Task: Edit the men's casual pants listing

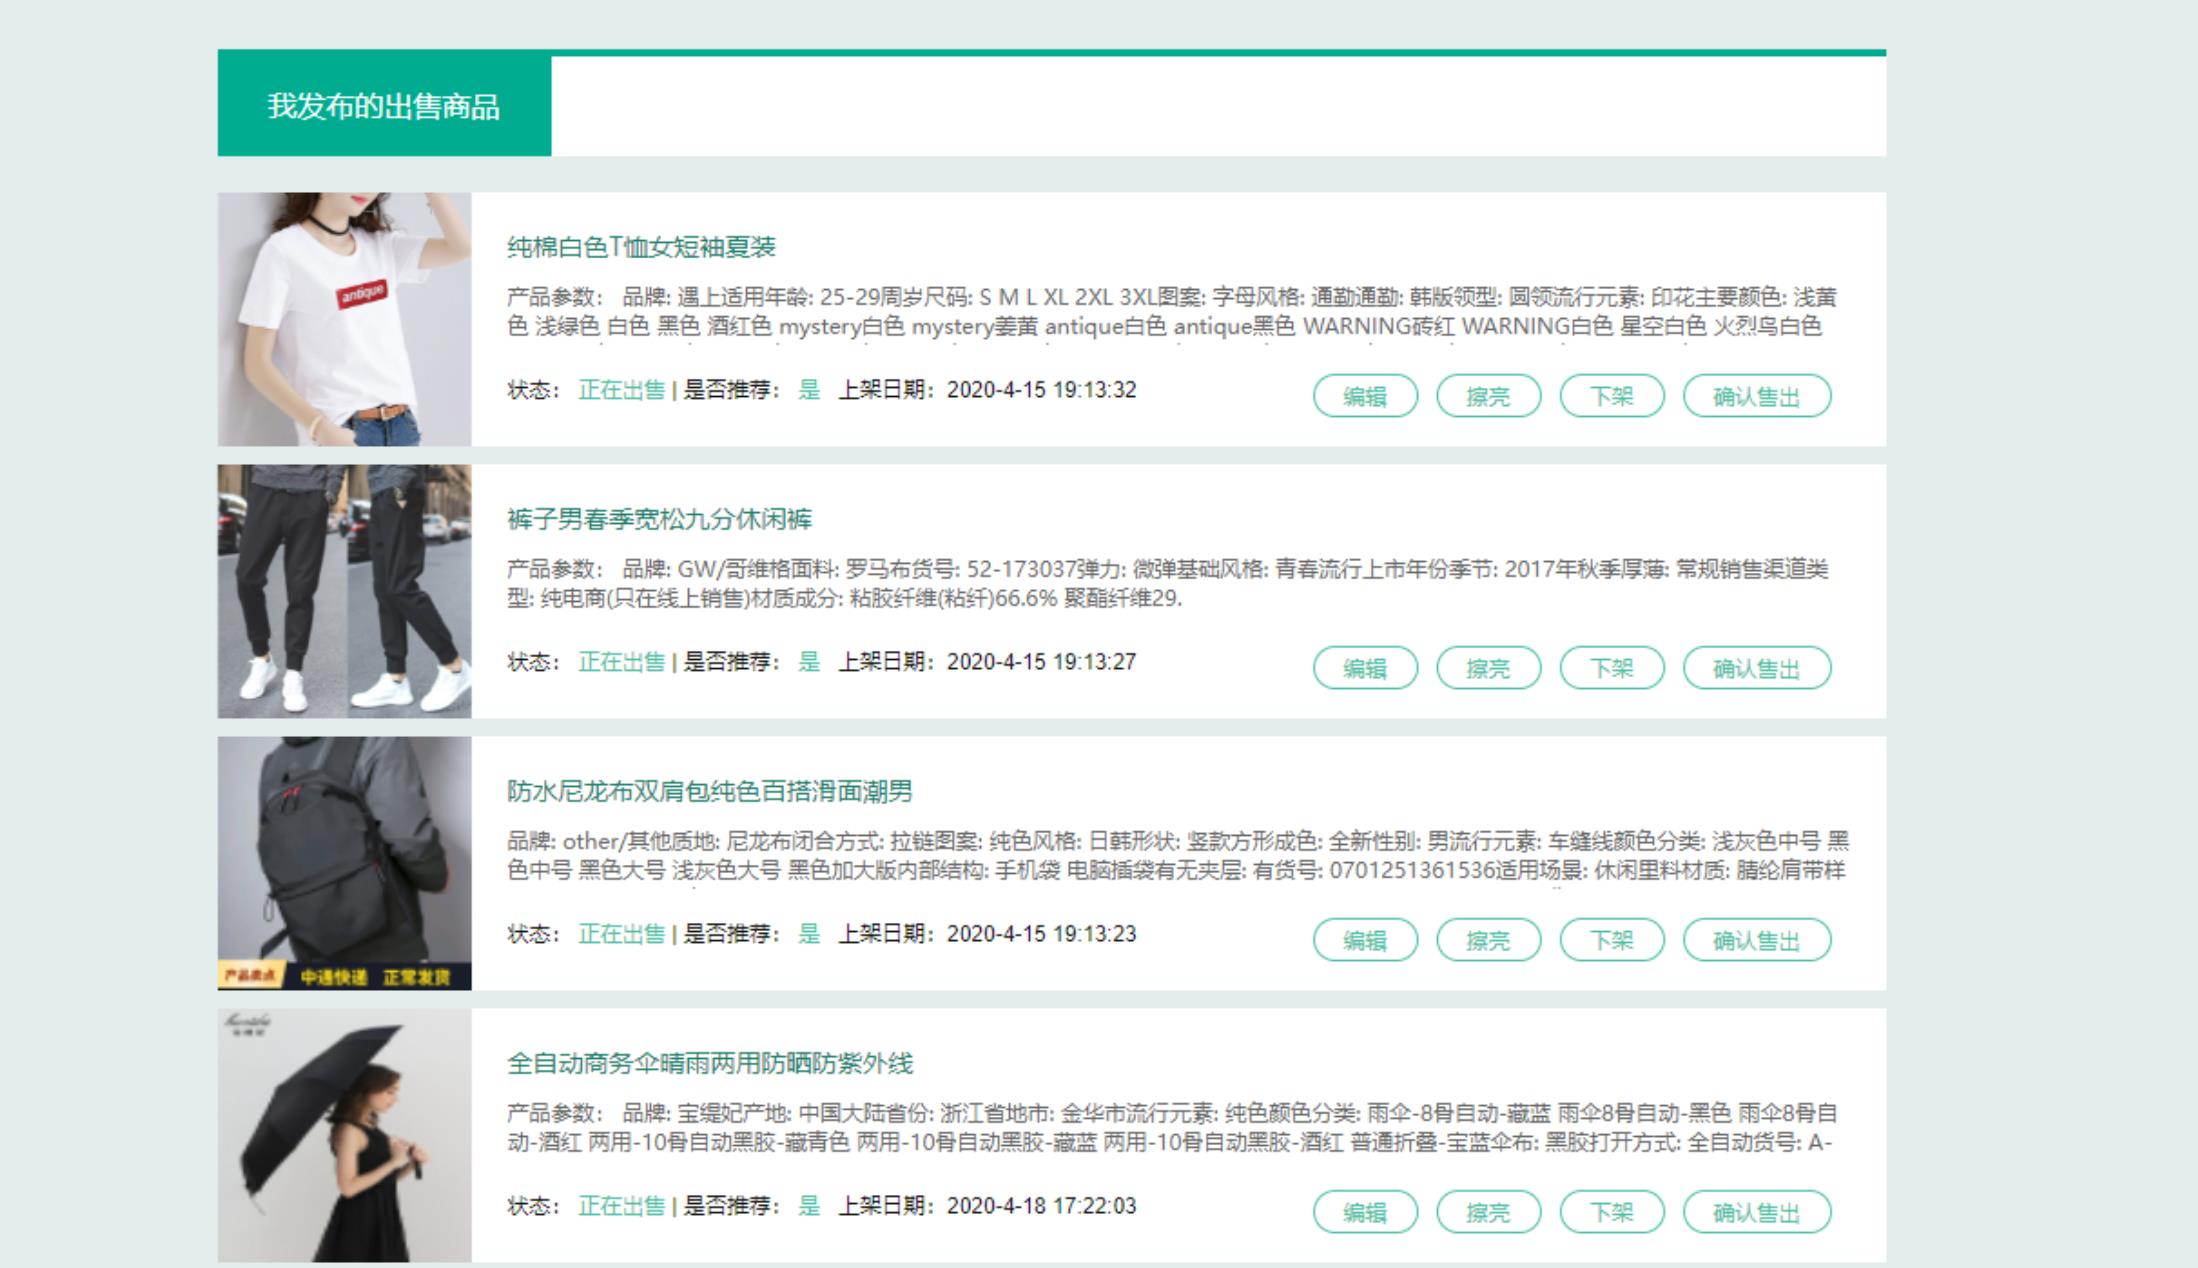Action: tap(1367, 668)
